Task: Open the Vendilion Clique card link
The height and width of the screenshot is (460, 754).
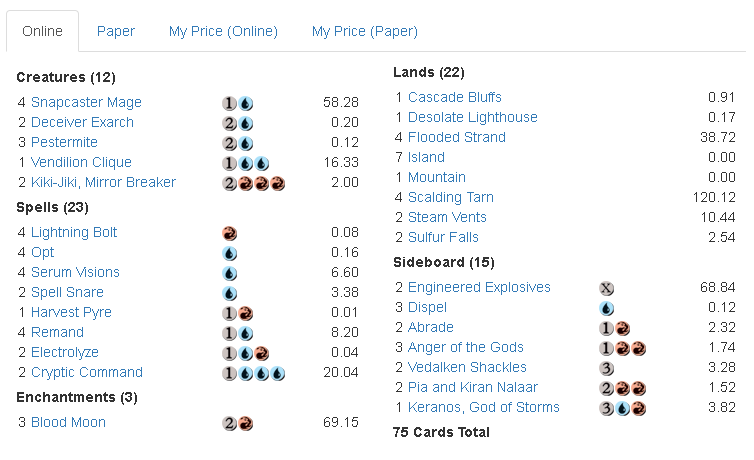Action: pos(81,162)
